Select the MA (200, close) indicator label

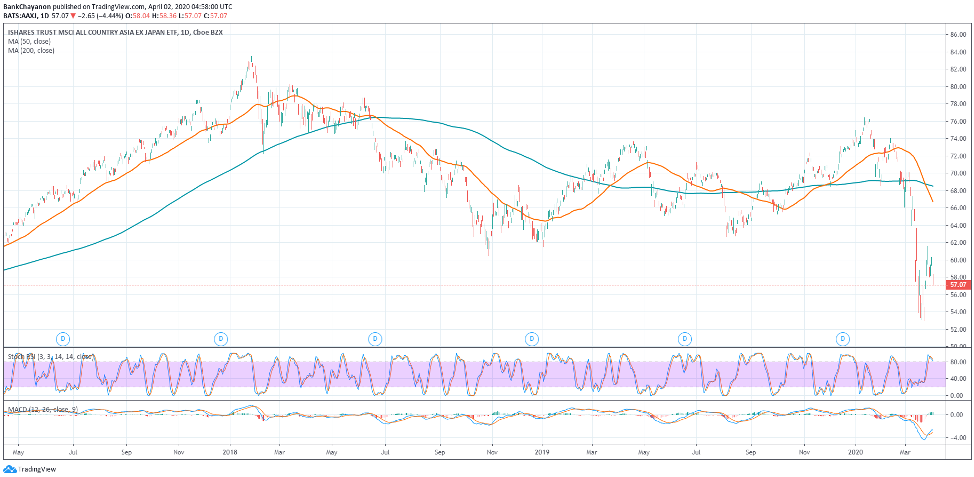click(x=36, y=50)
